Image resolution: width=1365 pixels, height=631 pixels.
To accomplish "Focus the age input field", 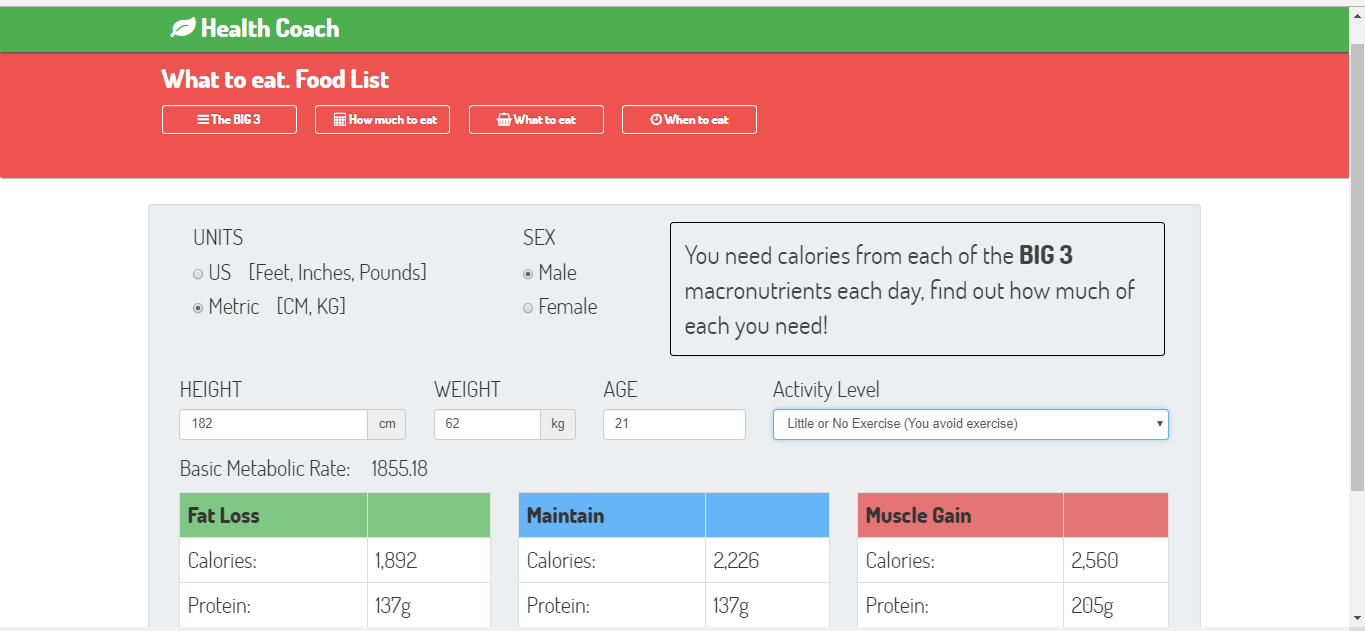I will [x=674, y=424].
